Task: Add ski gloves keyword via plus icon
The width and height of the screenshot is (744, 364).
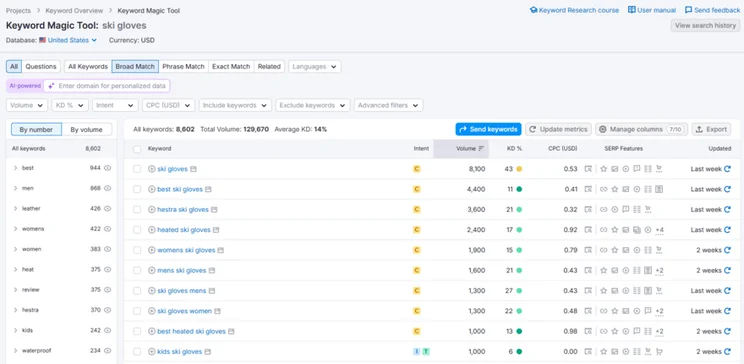Action: 152,169
